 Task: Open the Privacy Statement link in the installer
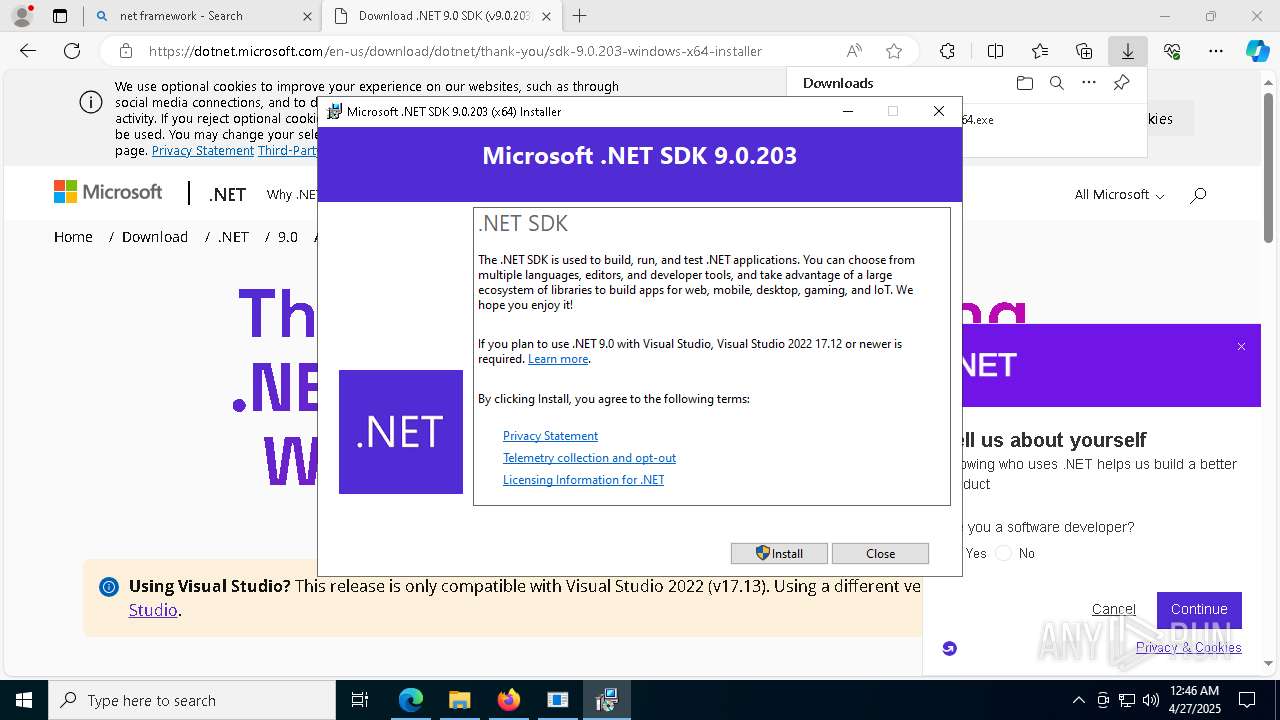pos(550,436)
